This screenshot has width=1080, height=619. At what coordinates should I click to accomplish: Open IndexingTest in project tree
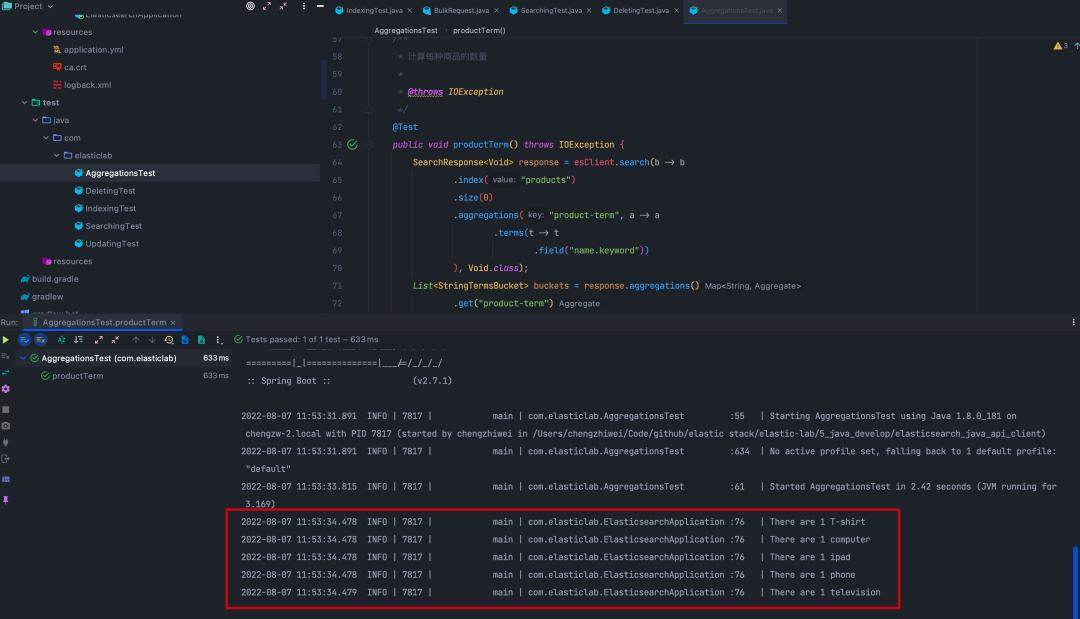(110, 209)
